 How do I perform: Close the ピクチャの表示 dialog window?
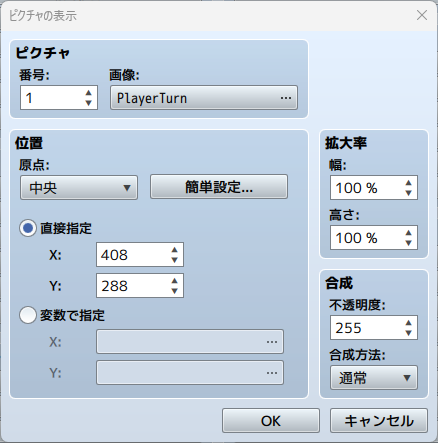(x=422, y=15)
